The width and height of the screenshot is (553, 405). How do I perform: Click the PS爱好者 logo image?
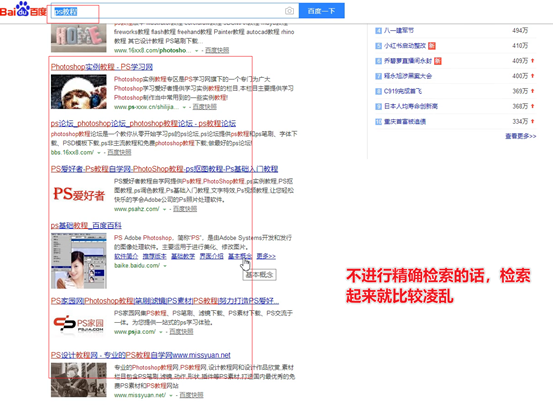pos(79,194)
